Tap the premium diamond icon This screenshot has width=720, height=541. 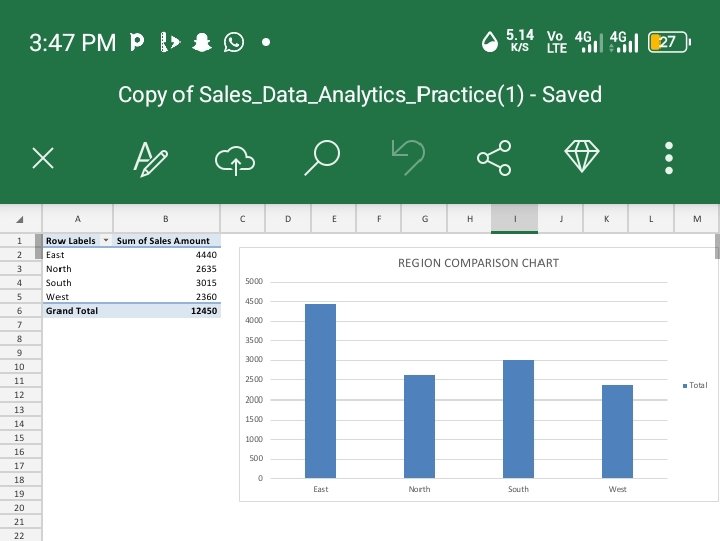click(582, 156)
